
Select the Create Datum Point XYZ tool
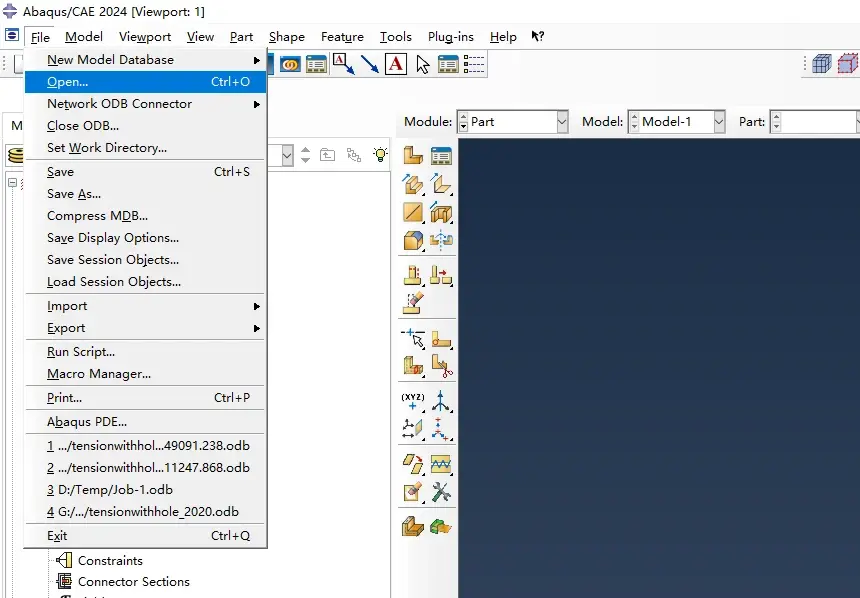[x=412, y=401]
